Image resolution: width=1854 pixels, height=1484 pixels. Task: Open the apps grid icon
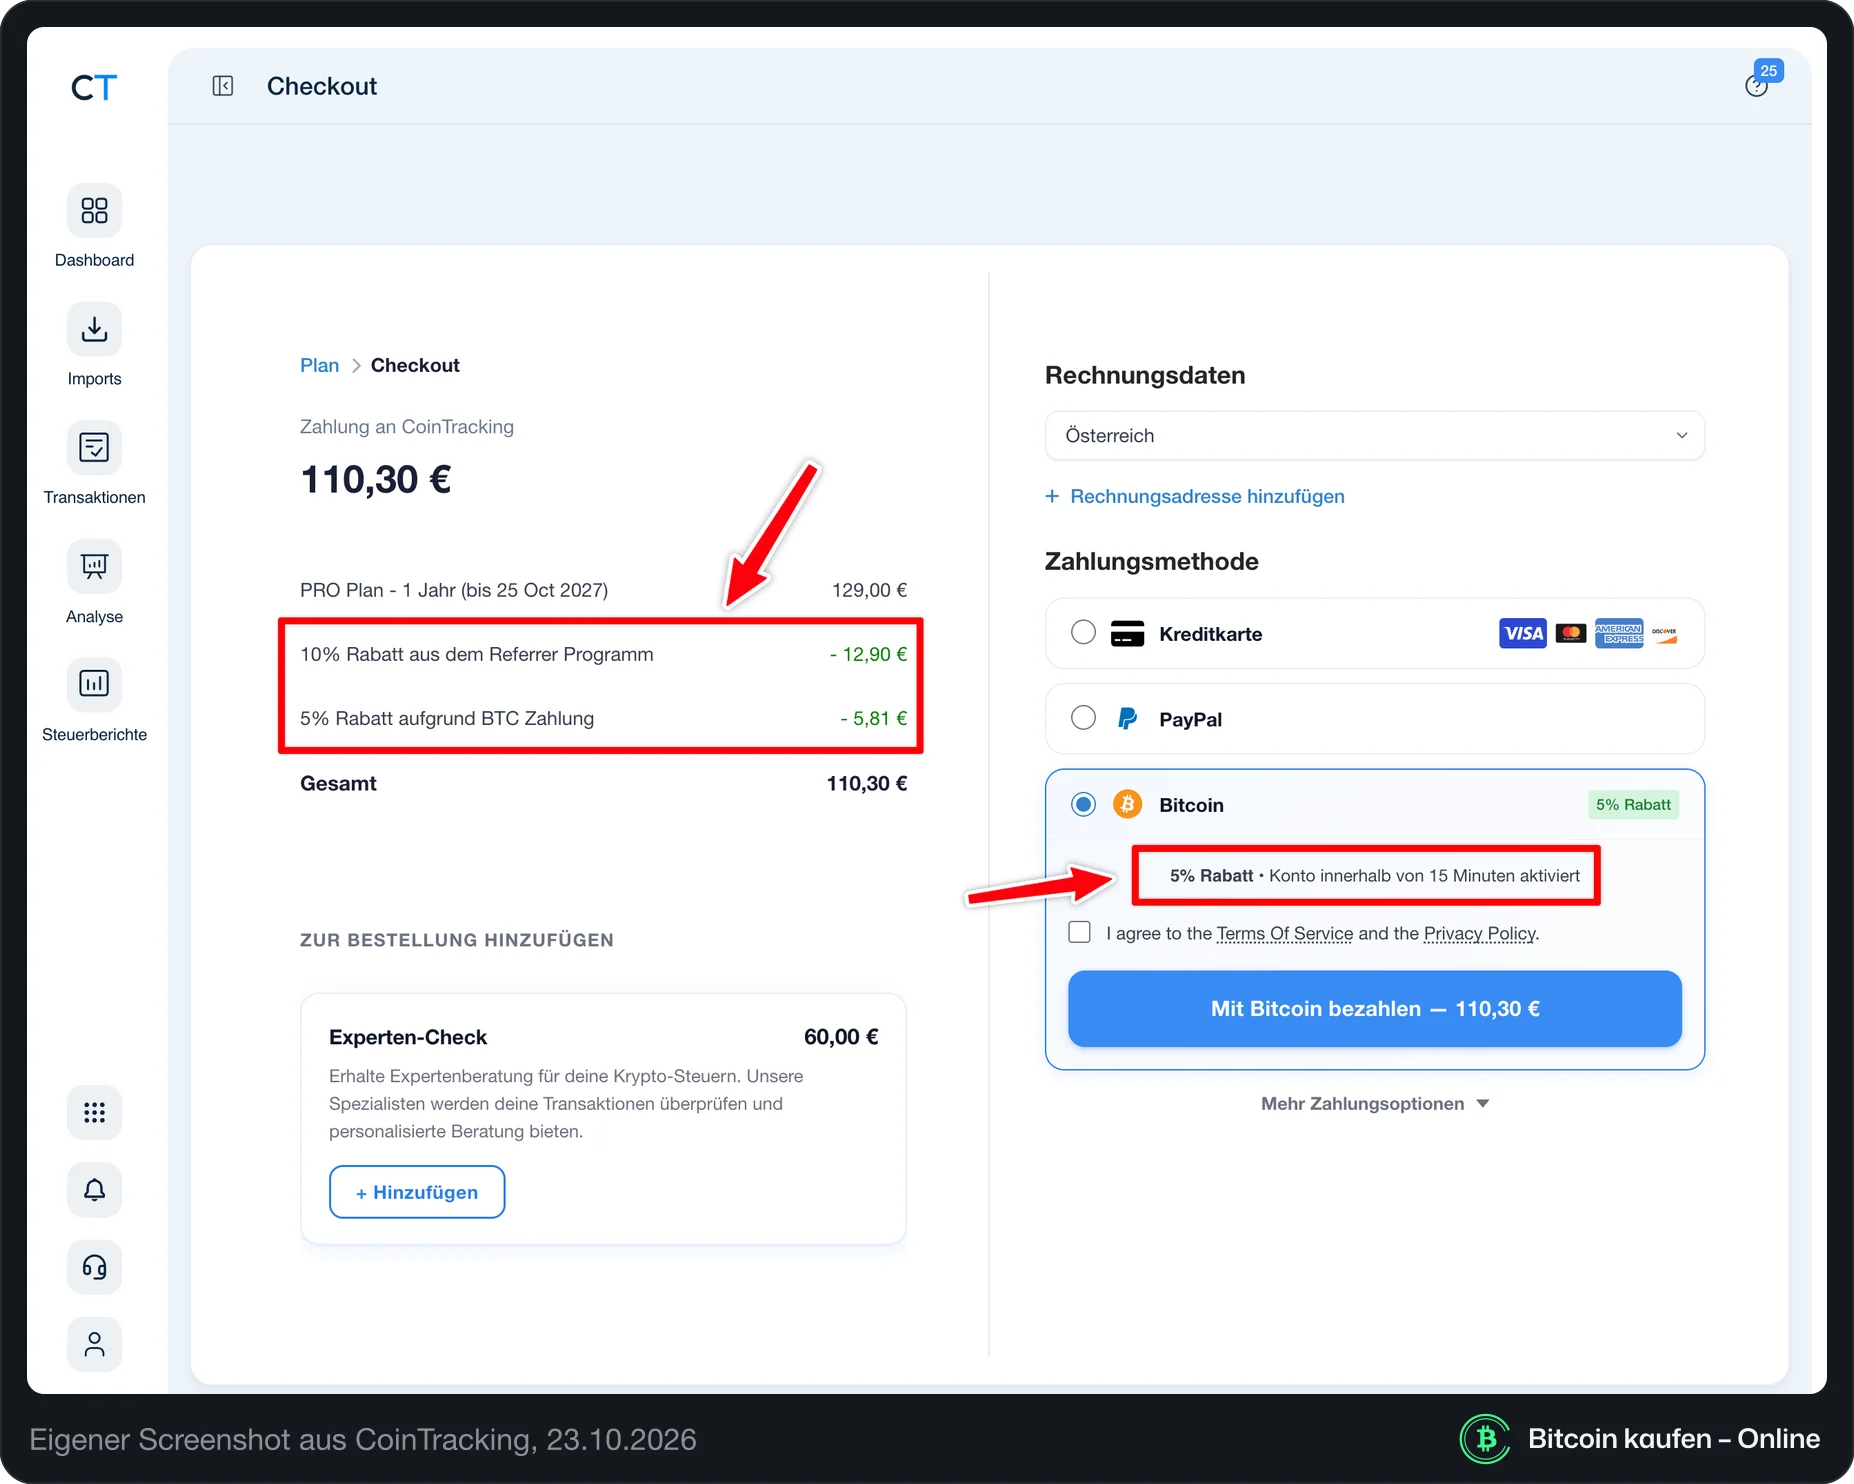(x=94, y=1113)
